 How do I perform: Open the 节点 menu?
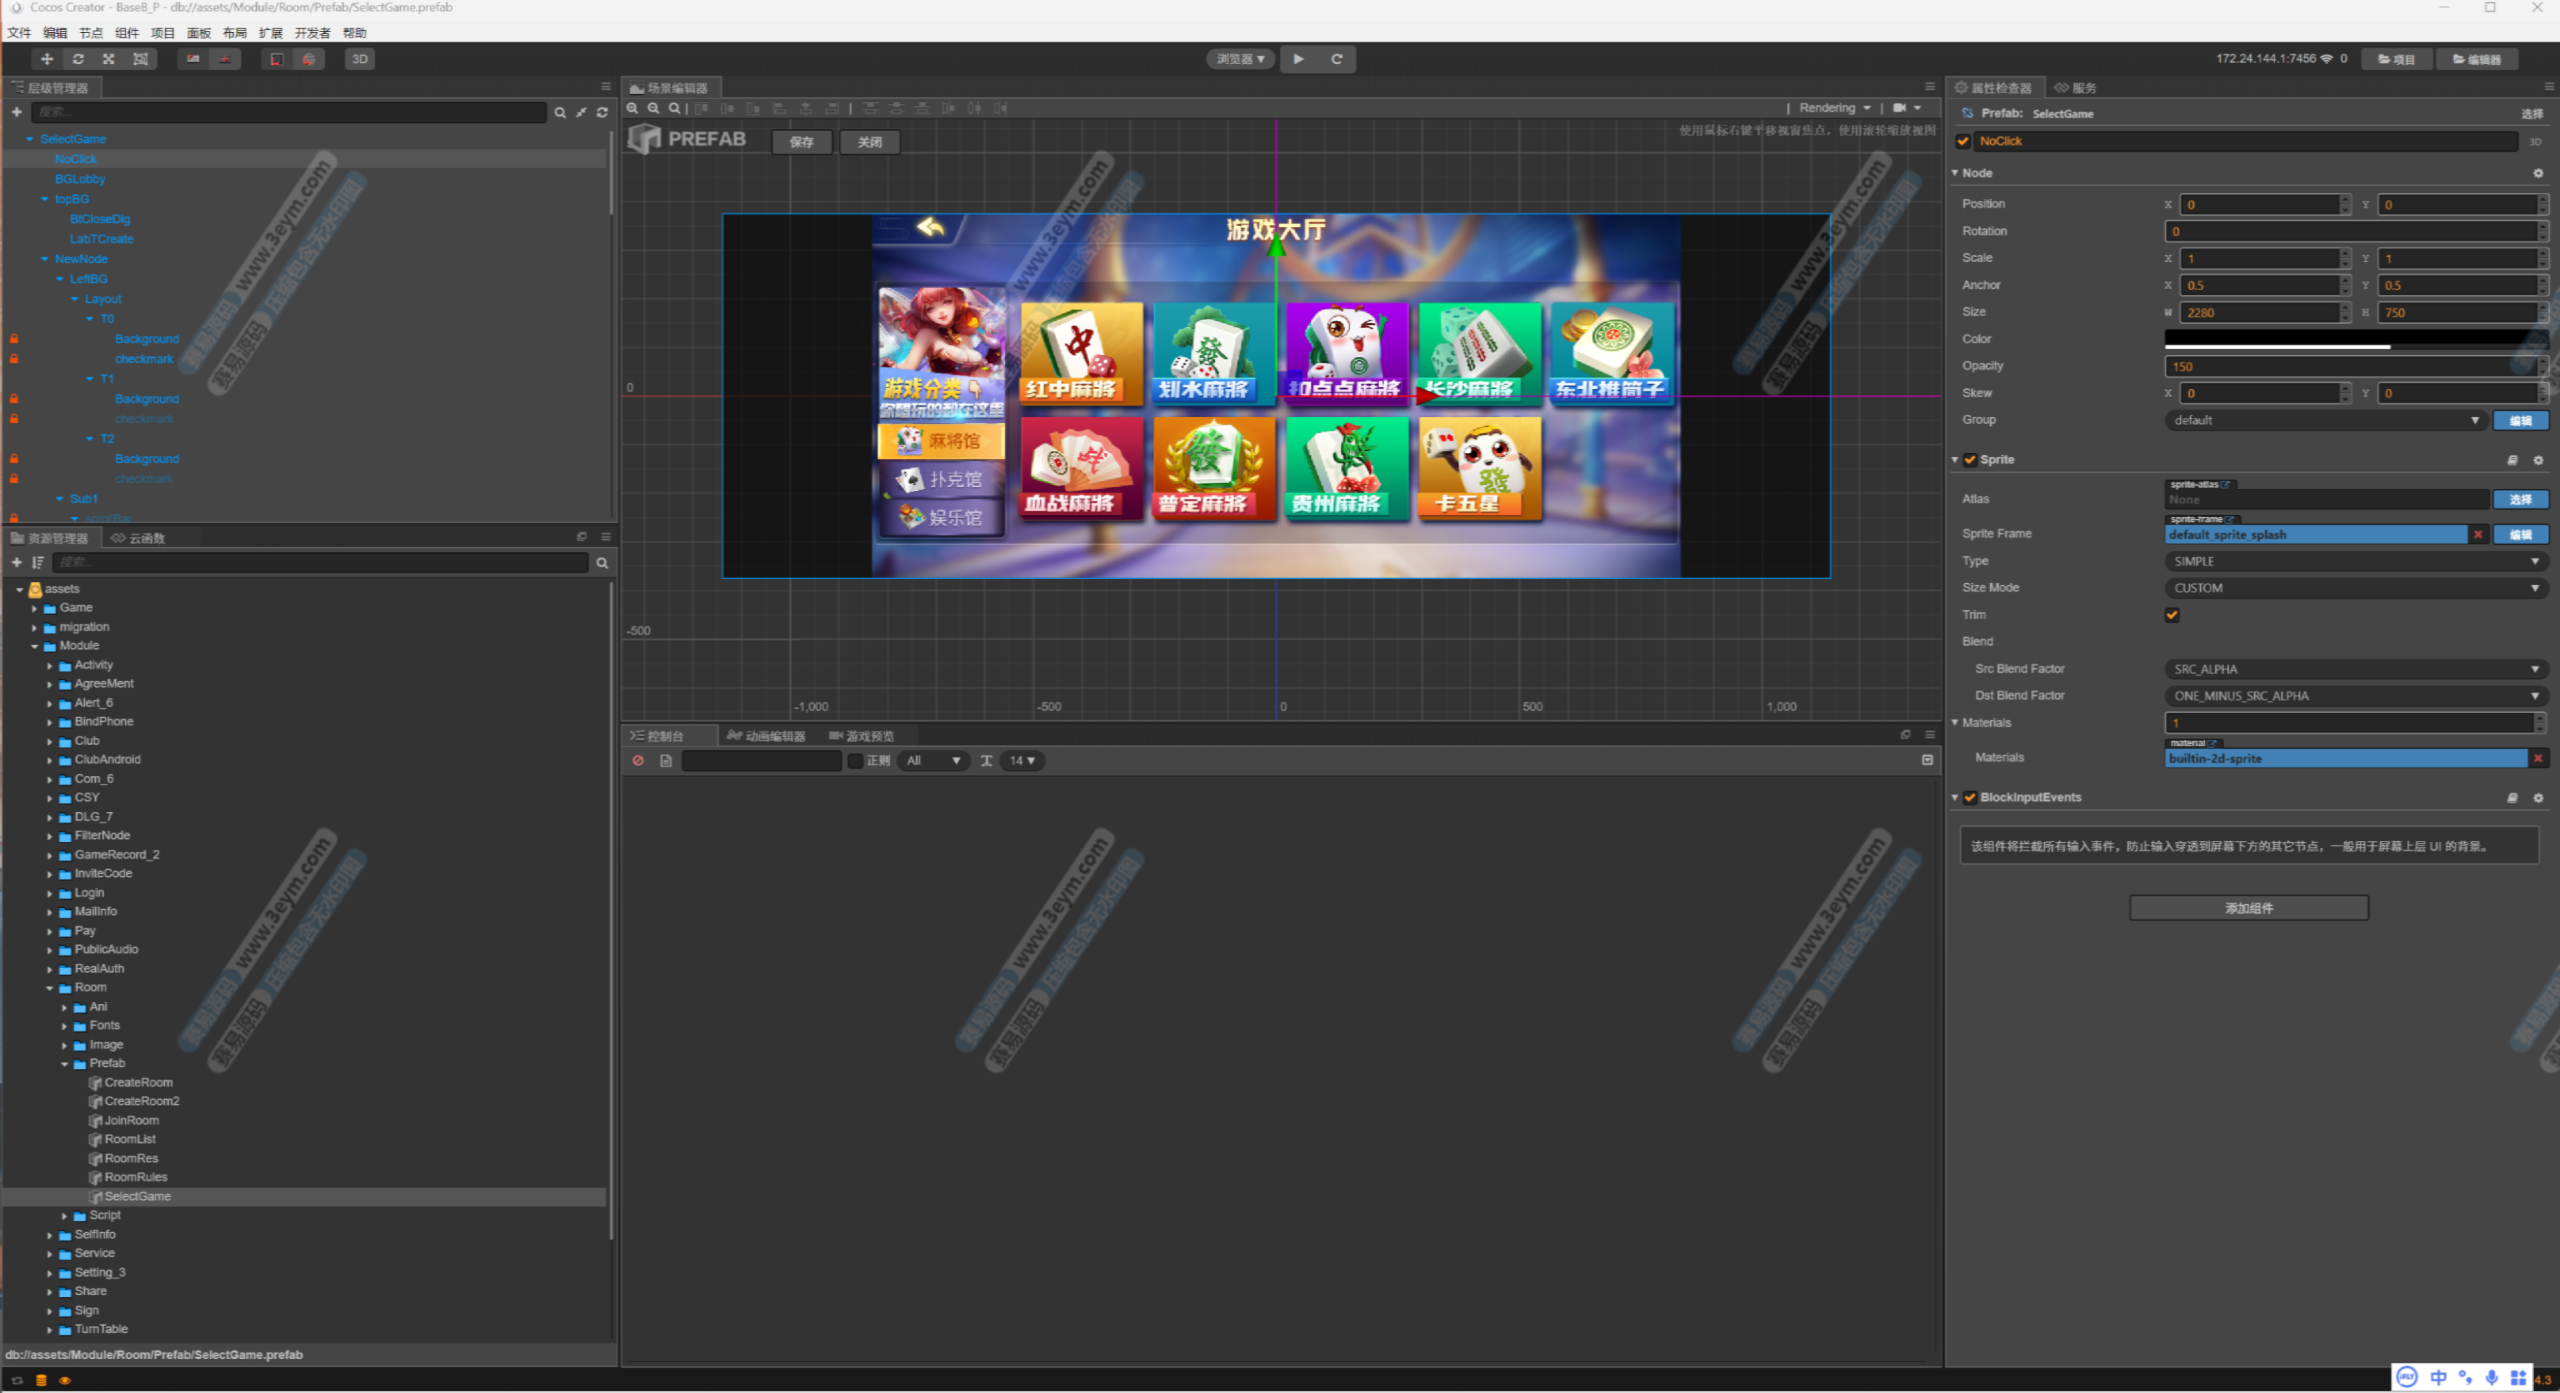tap(90, 33)
